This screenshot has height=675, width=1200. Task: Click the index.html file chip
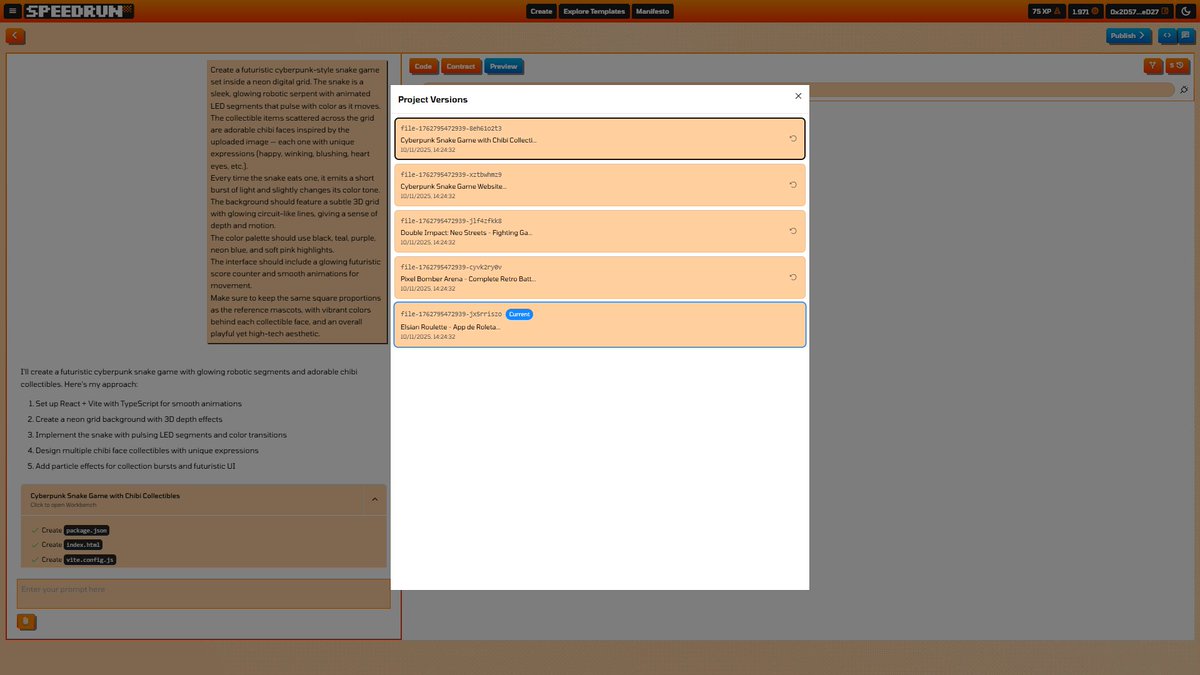tap(83, 545)
